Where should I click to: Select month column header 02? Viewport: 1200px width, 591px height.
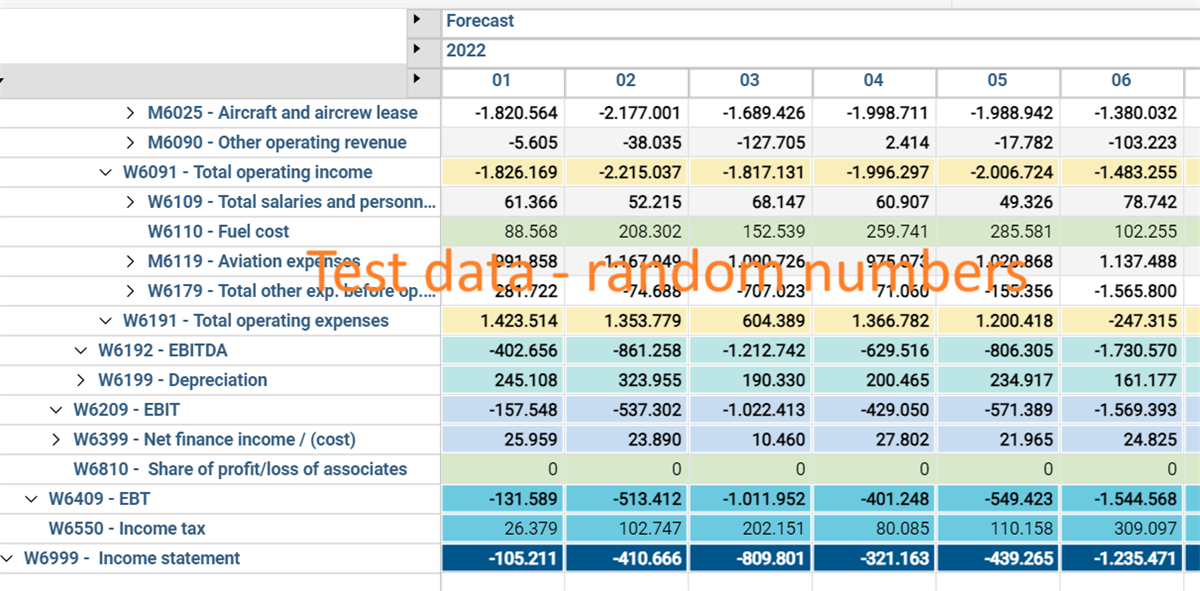tap(626, 80)
